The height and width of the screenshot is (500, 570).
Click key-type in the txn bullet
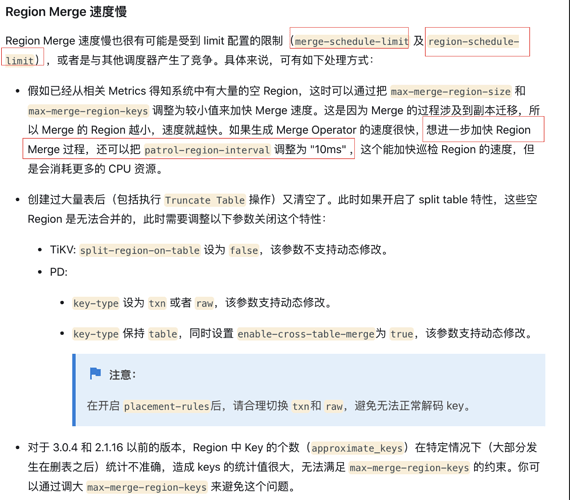point(96,303)
